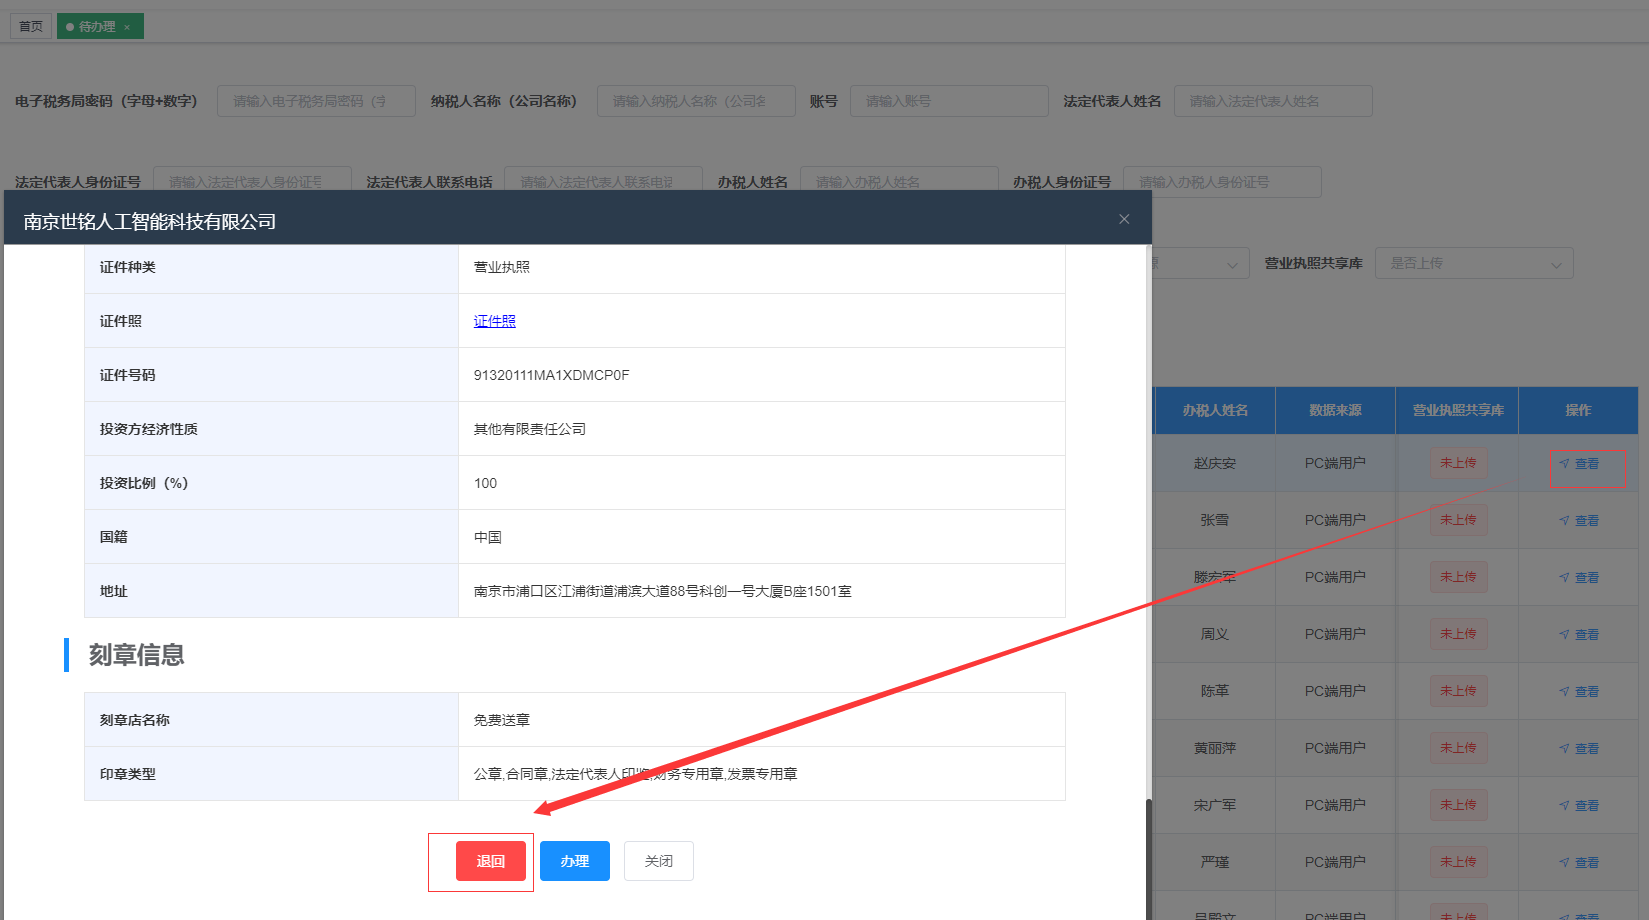Close the 南京世铭人工智能科技有限公司 dialog

1124,219
